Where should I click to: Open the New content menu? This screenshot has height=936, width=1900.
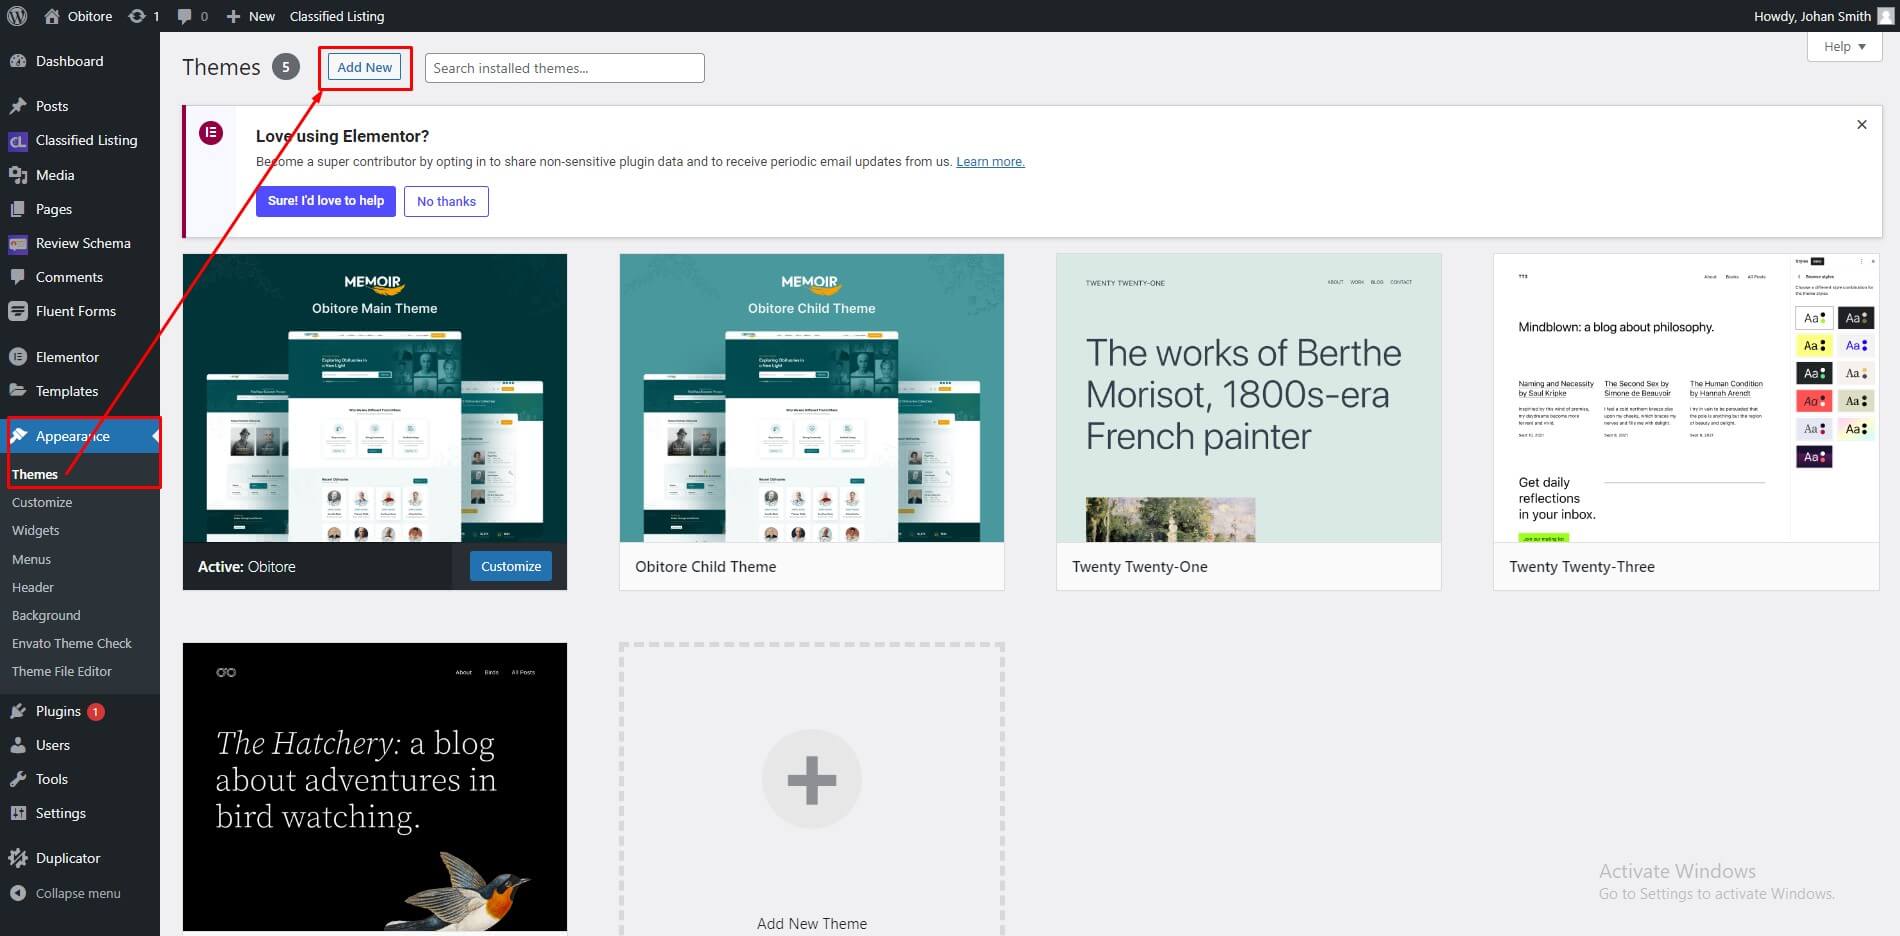coord(251,16)
